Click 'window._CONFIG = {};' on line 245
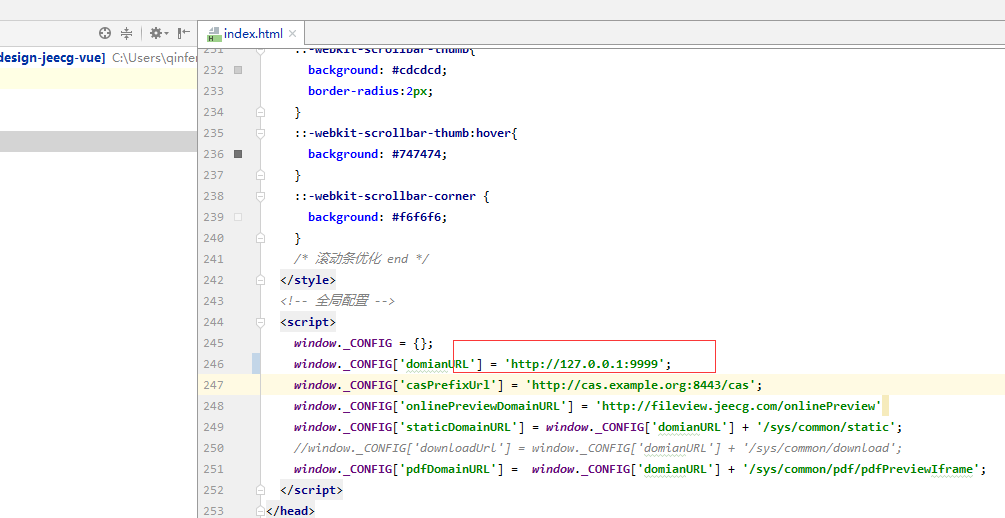The image size is (1005, 518). click(363, 343)
